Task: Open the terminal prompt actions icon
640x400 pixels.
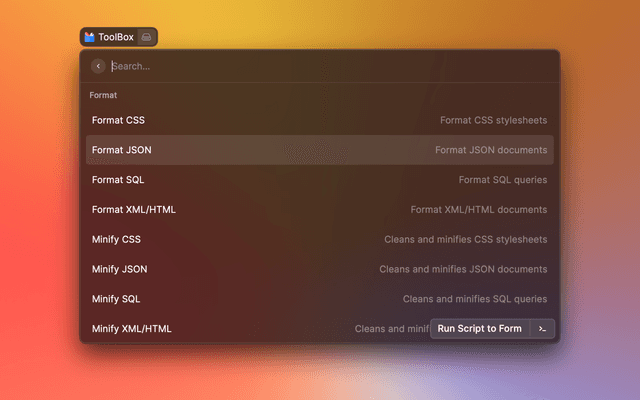Action: click(x=542, y=328)
